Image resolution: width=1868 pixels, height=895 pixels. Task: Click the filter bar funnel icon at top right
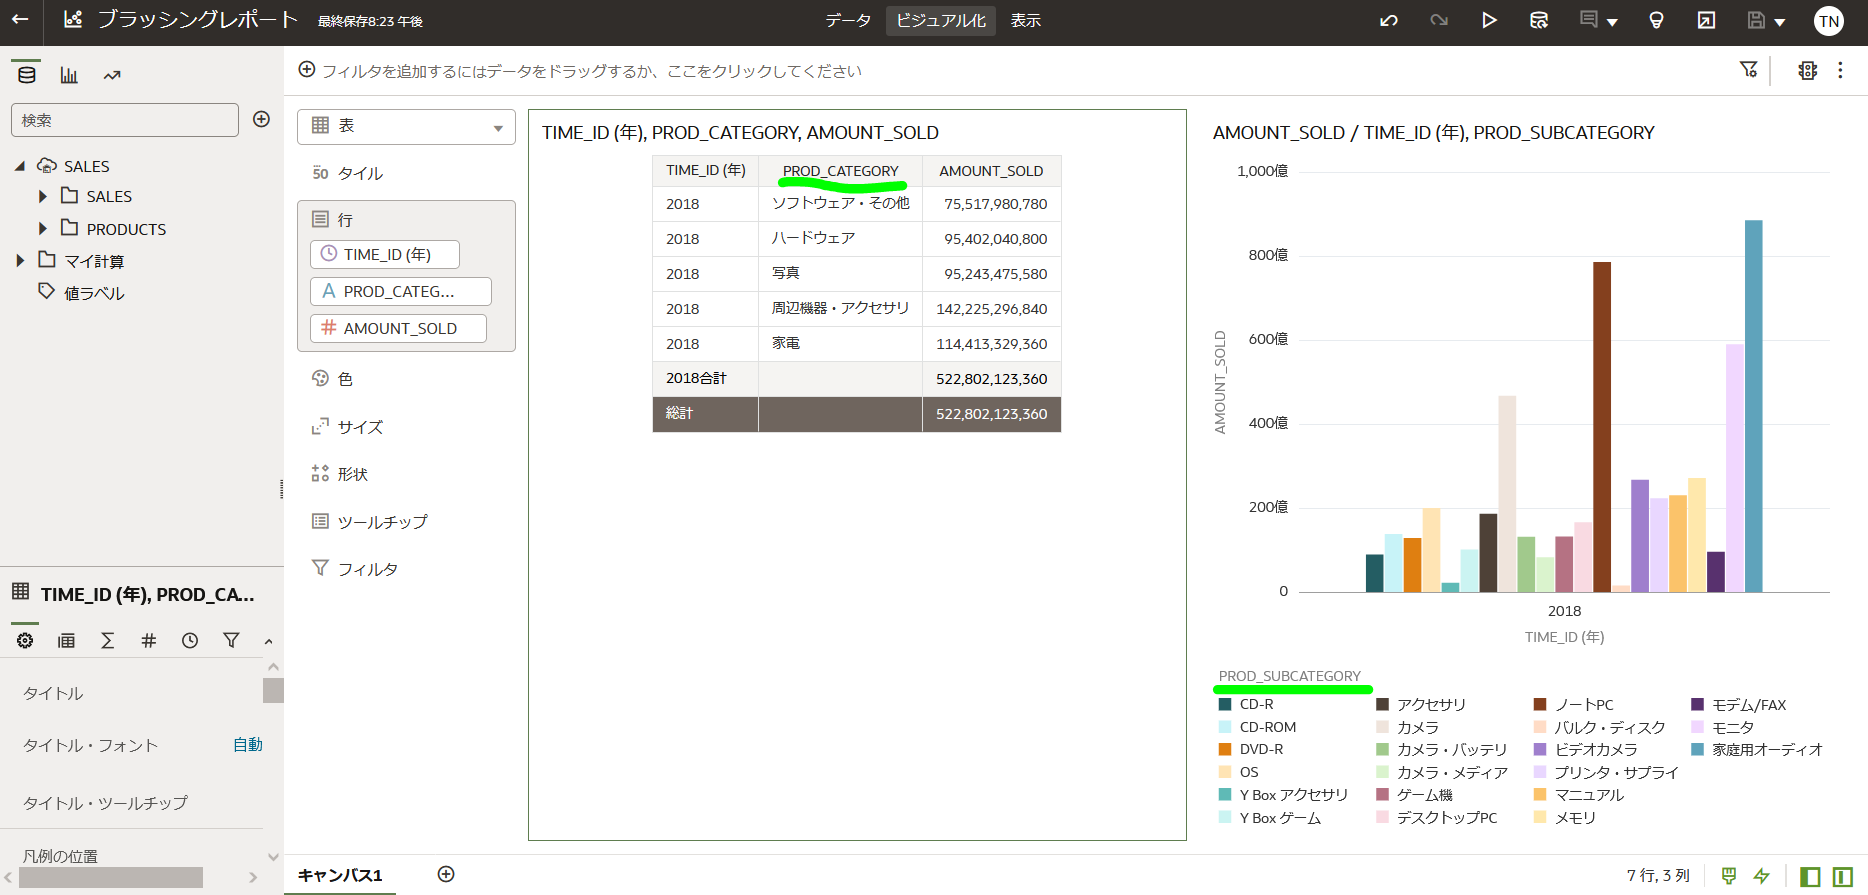(1748, 69)
